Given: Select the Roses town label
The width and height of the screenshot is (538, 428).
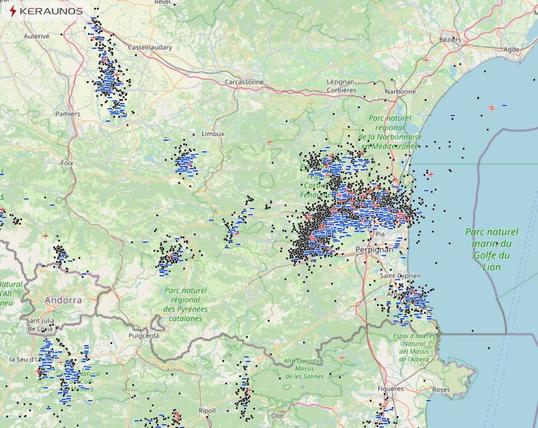Looking at the screenshot, I should pos(441,389).
